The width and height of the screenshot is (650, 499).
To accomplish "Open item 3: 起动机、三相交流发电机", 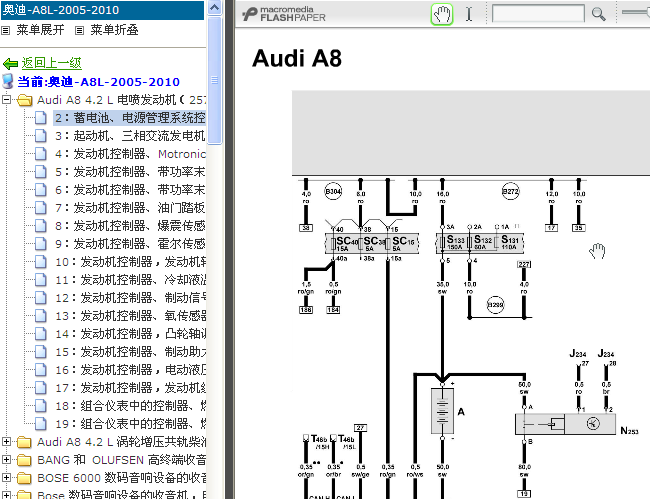I will 130,136.
